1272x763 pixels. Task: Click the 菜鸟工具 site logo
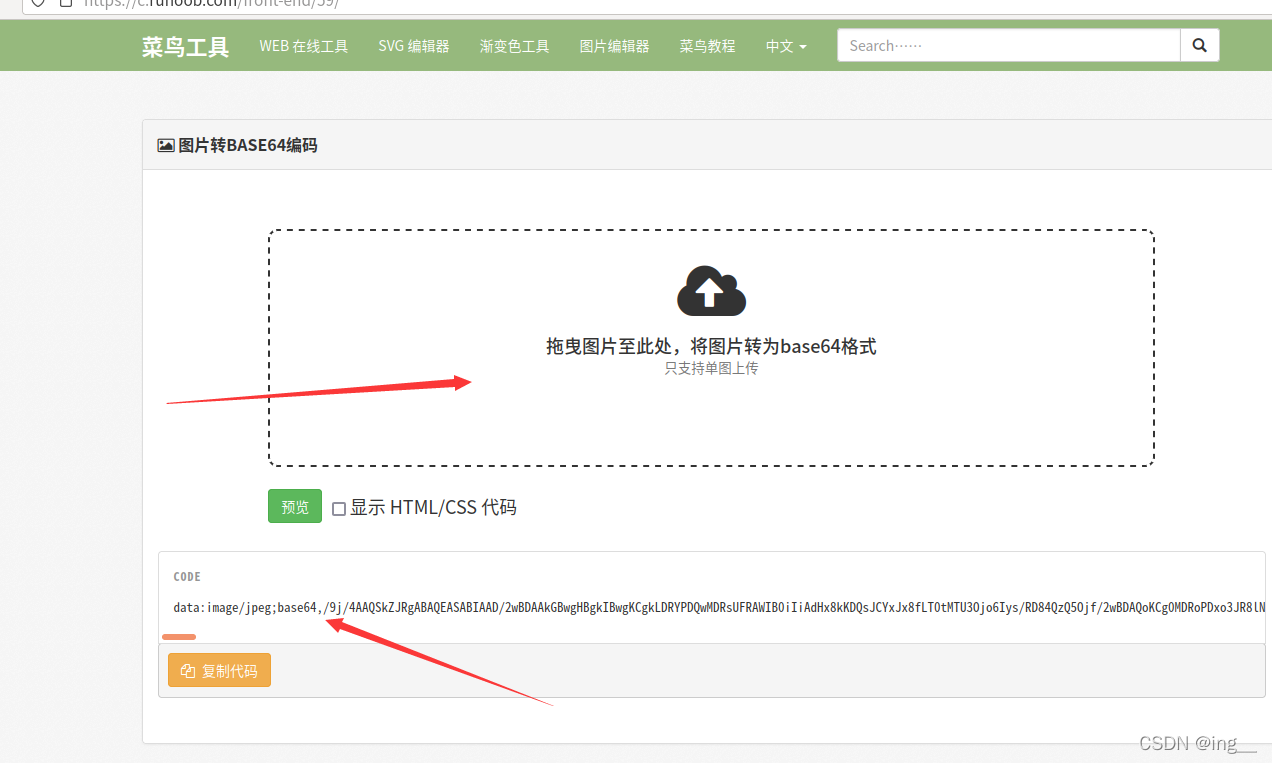click(185, 46)
